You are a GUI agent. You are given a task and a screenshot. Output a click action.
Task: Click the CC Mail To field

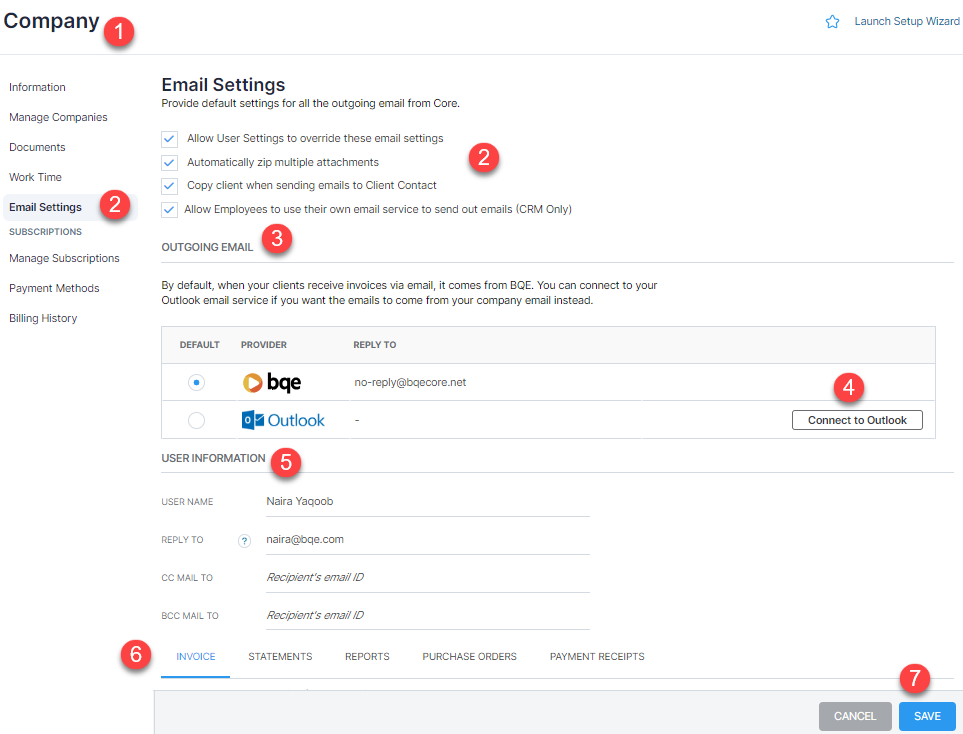(x=427, y=578)
